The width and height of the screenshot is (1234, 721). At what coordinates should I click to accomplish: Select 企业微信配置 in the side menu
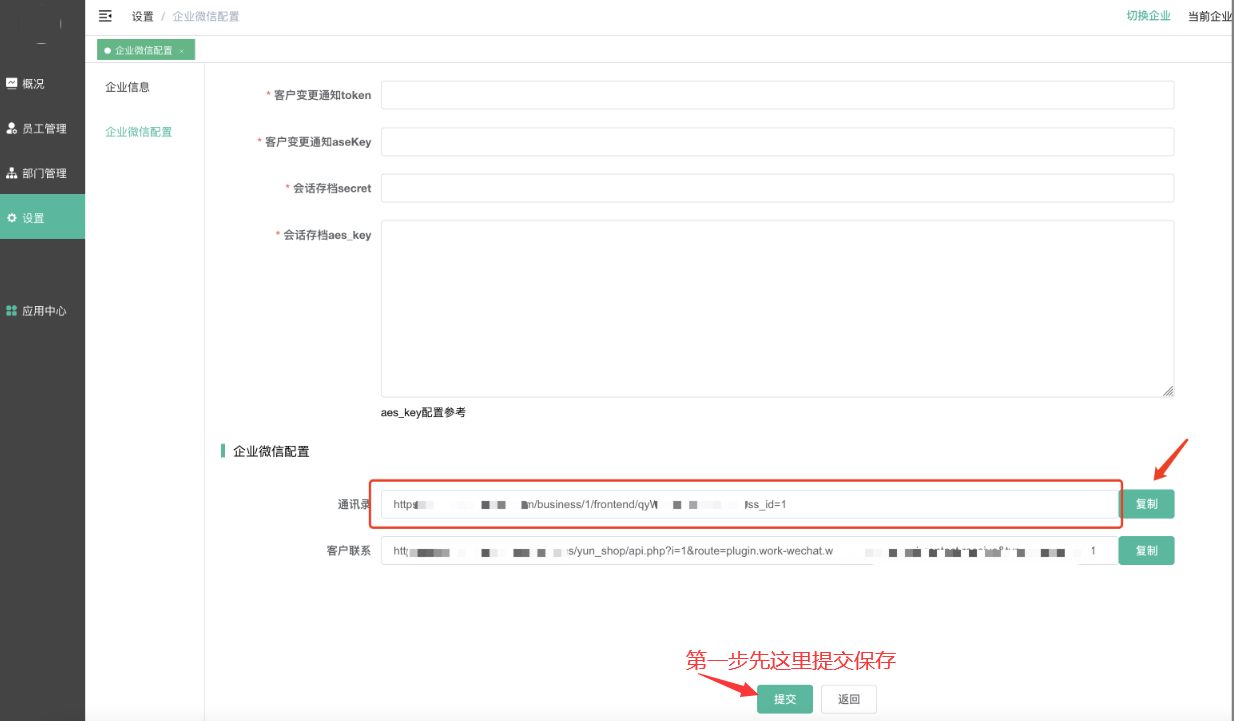pos(139,132)
